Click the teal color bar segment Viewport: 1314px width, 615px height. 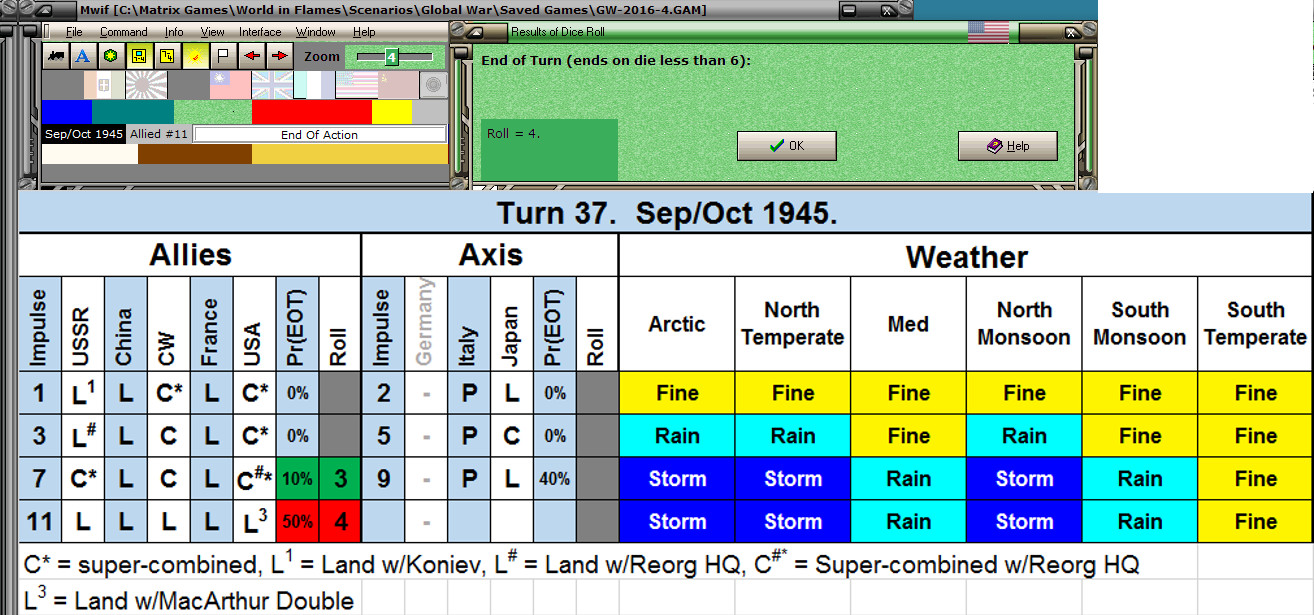(132, 111)
